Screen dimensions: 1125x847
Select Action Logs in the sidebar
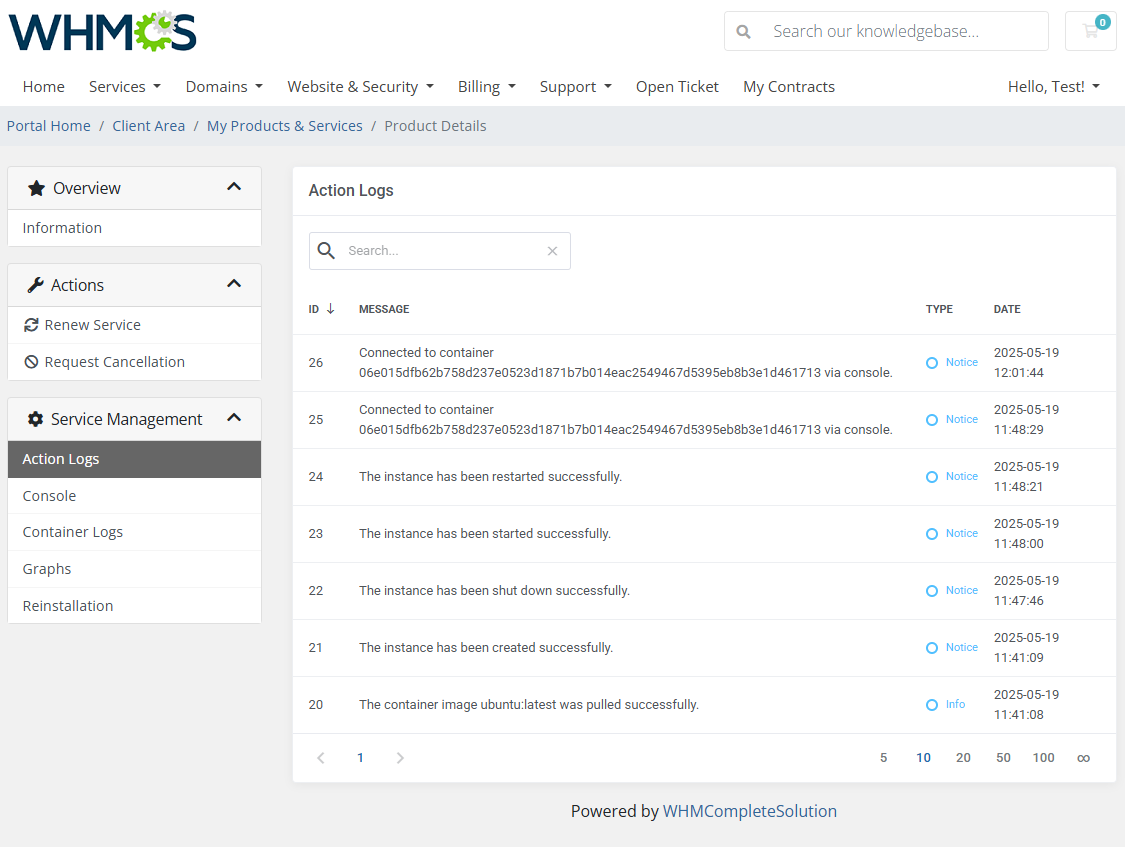pos(134,459)
